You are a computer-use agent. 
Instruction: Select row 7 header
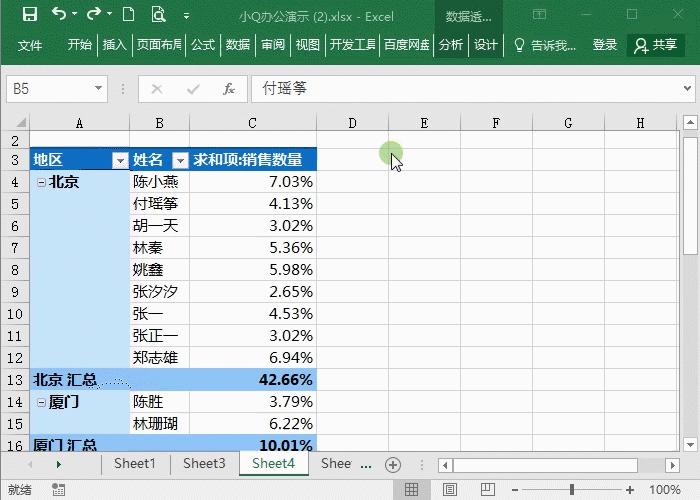click(x=15, y=248)
